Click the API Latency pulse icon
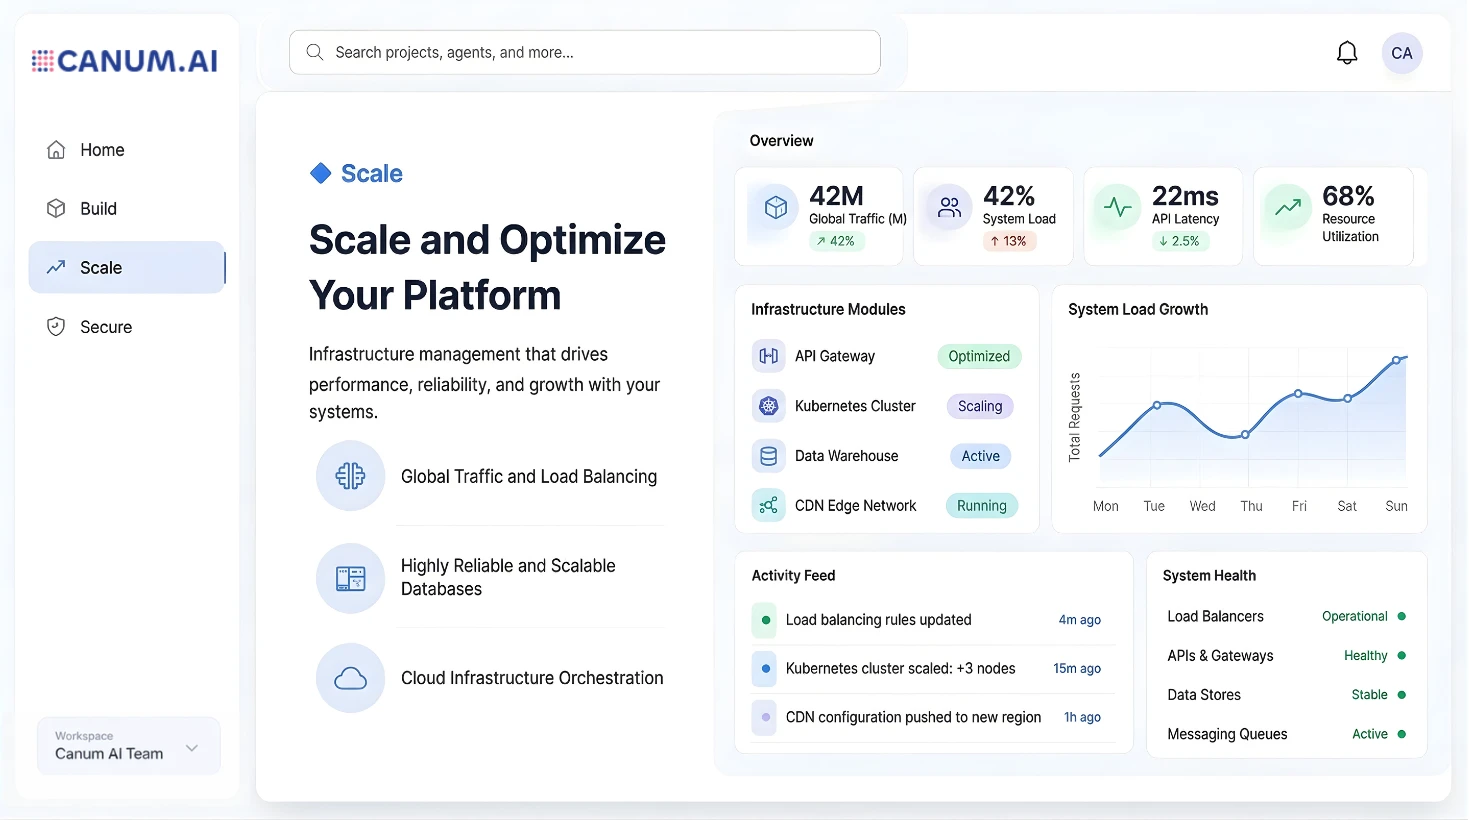 tap(1117, 208)
